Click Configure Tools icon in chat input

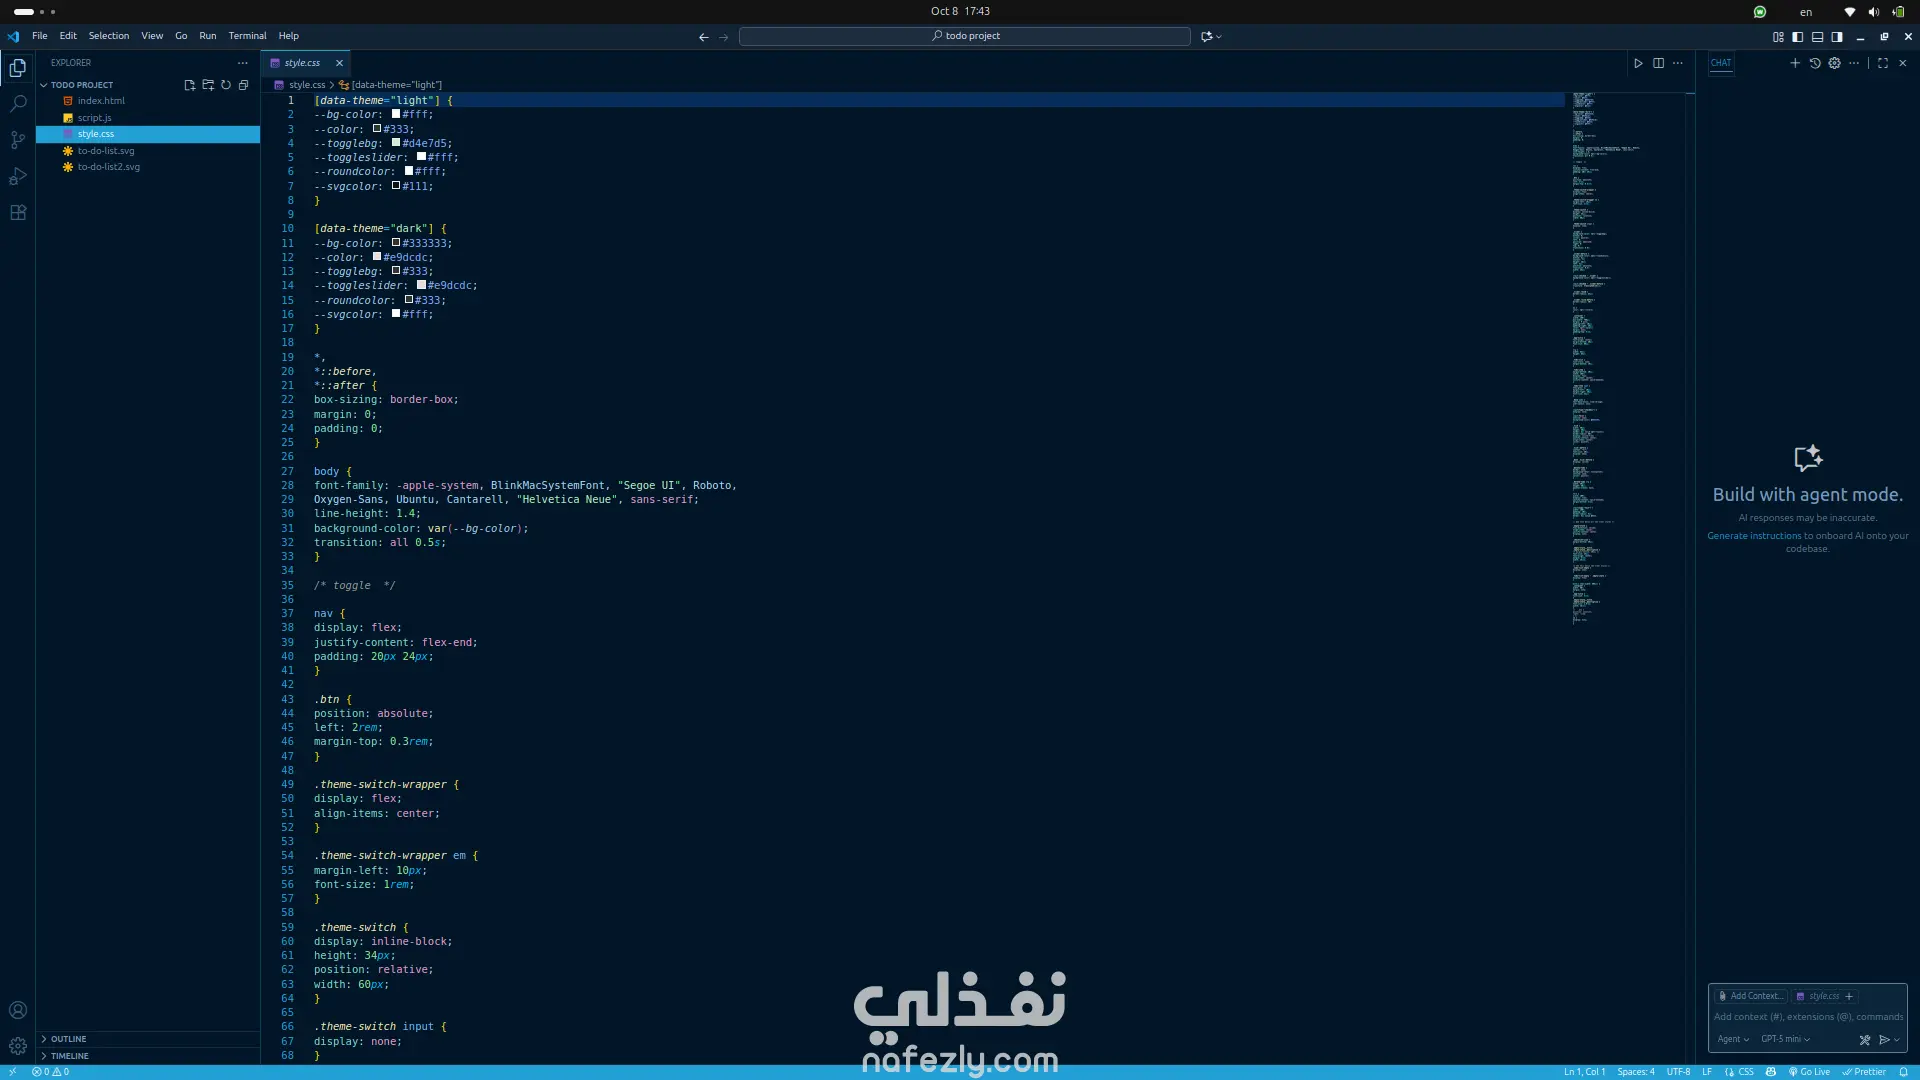(1864, 1040)
